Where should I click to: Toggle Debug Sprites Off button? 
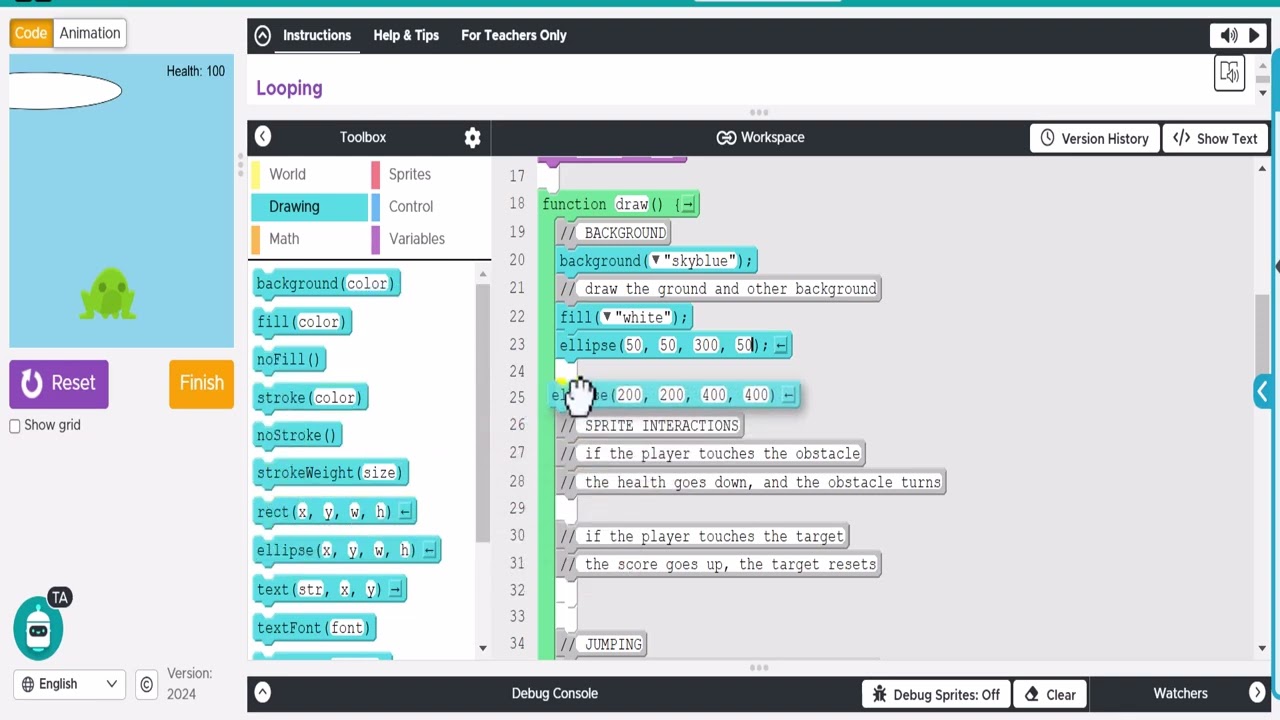coord(935,694)
